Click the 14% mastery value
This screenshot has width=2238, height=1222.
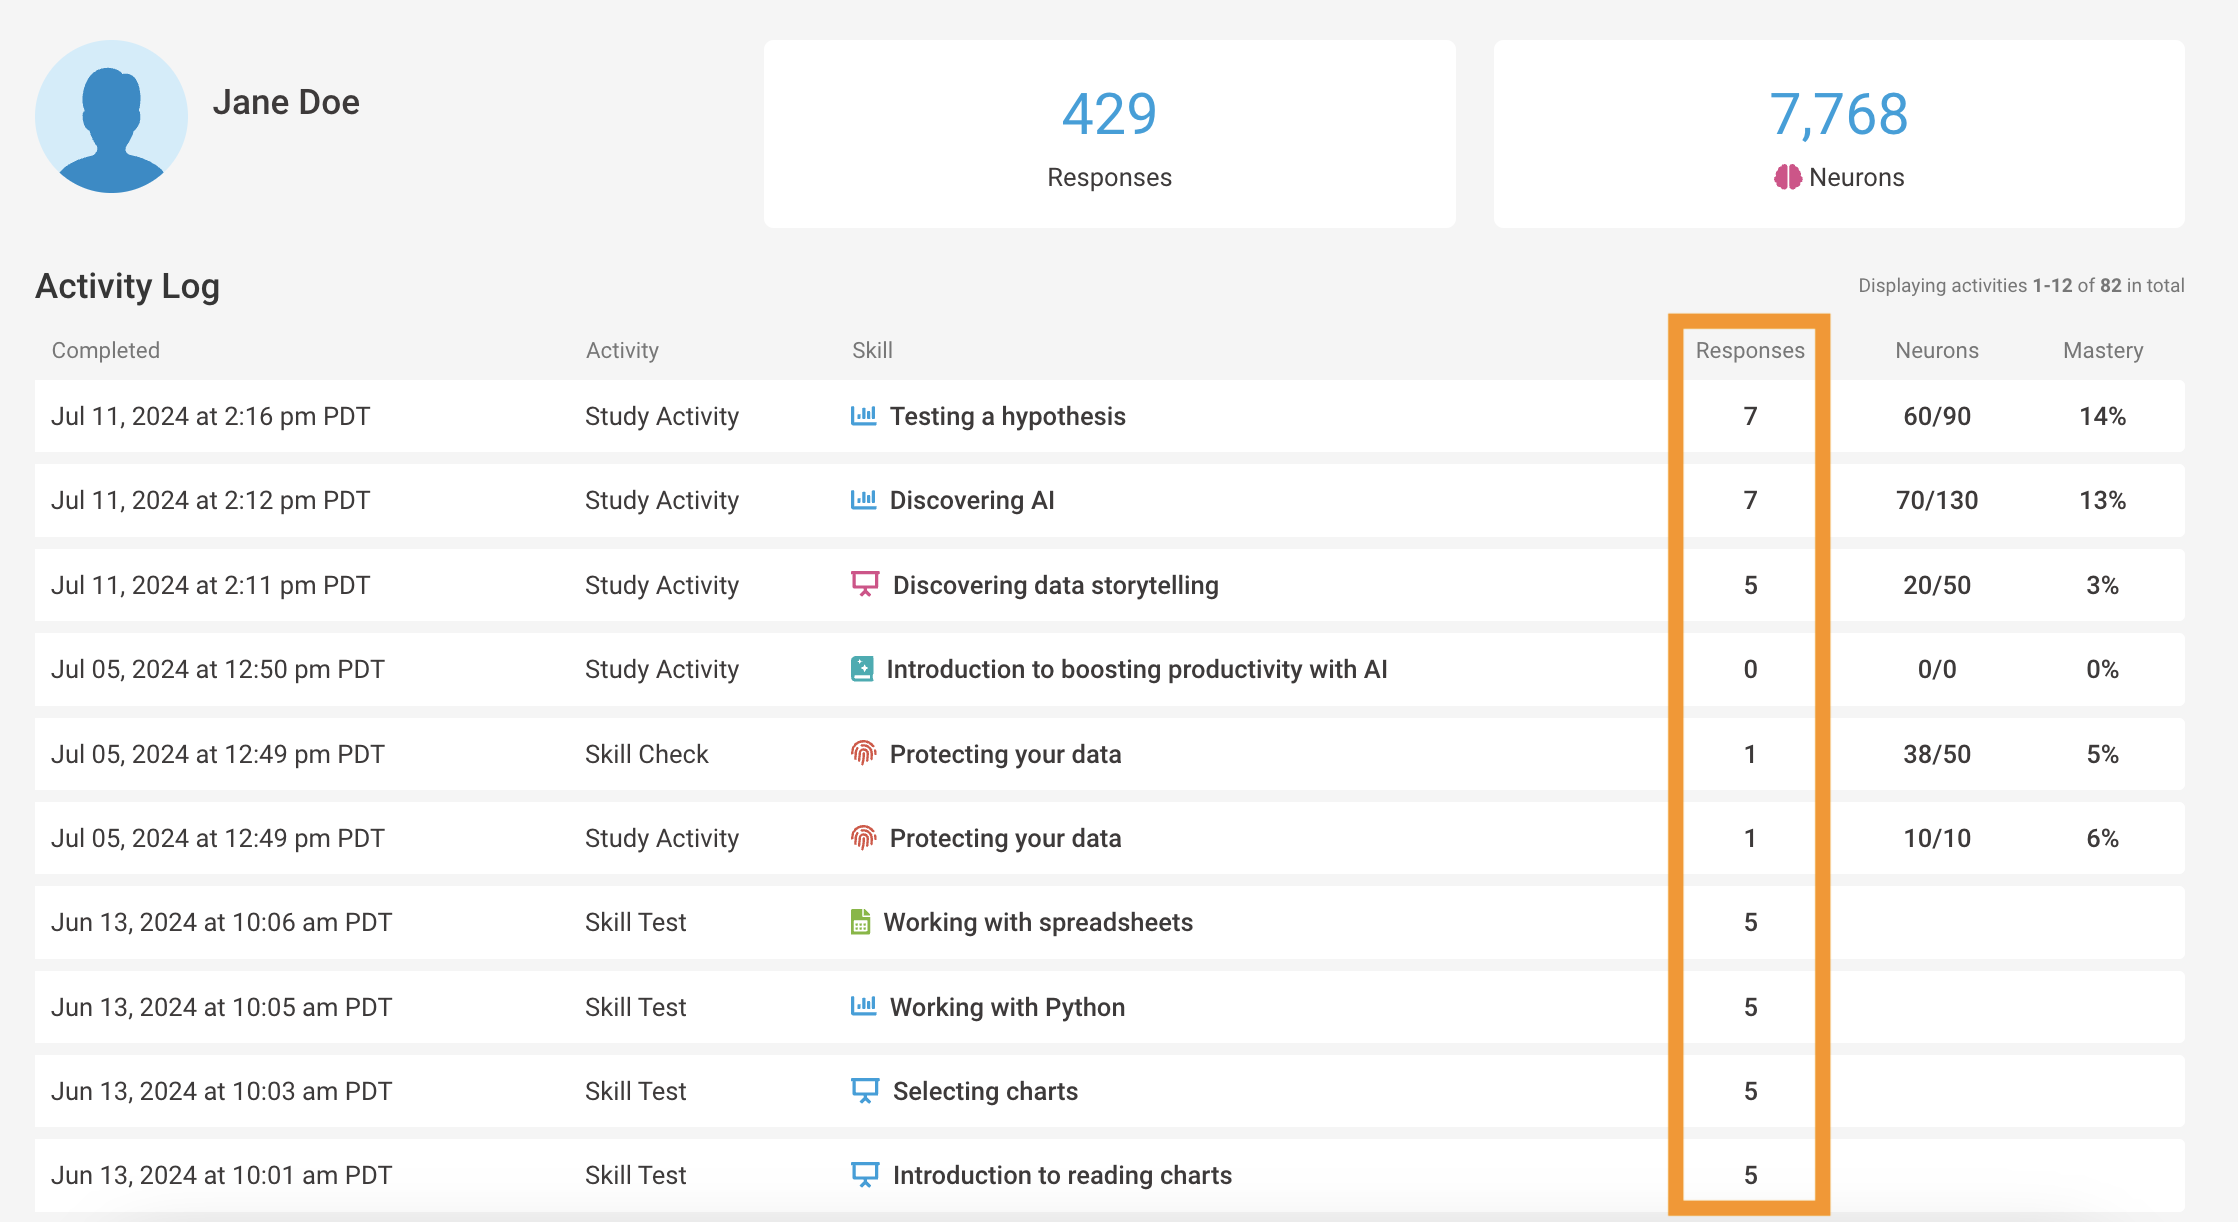(2103, 416)
